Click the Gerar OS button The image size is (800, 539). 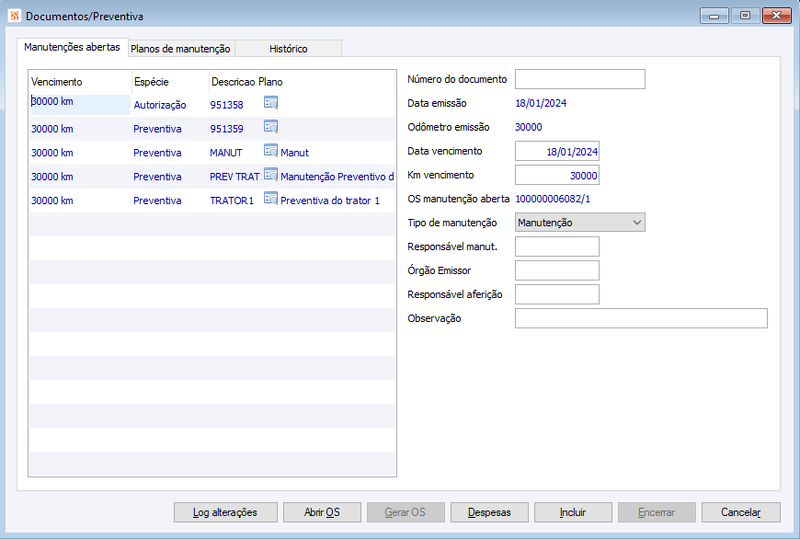pos(406,512)
